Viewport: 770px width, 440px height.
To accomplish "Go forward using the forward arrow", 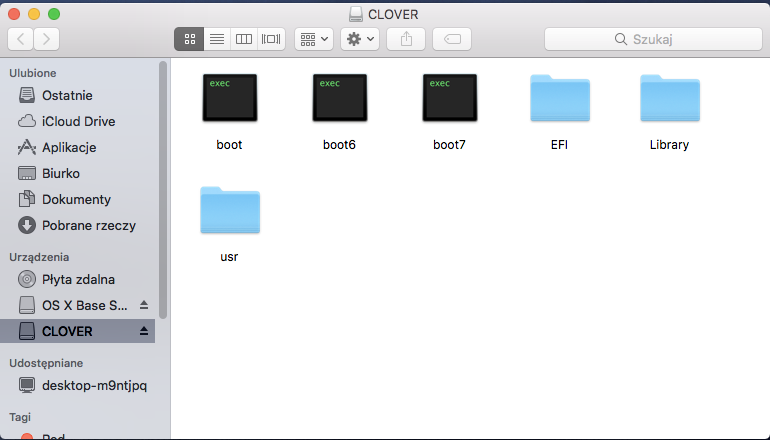I will (x=46, y=39).
